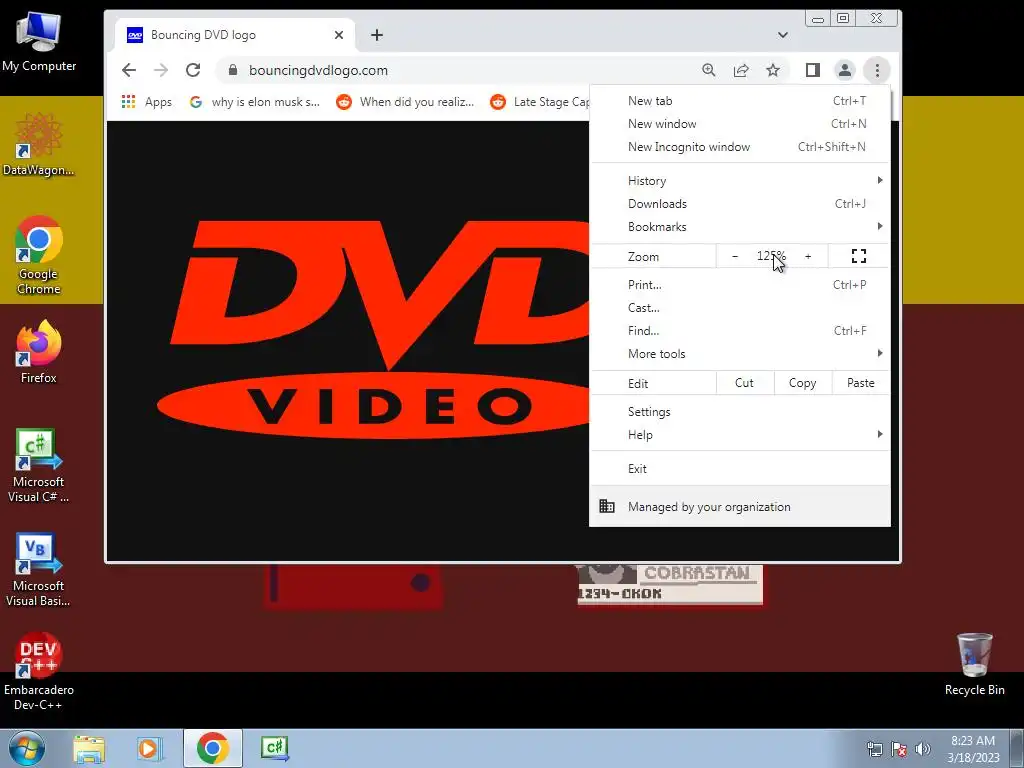Screen dimensions: 1024x768
Task: Open 'Late Stage Cap' bookmark
Action: pos(539,101)
